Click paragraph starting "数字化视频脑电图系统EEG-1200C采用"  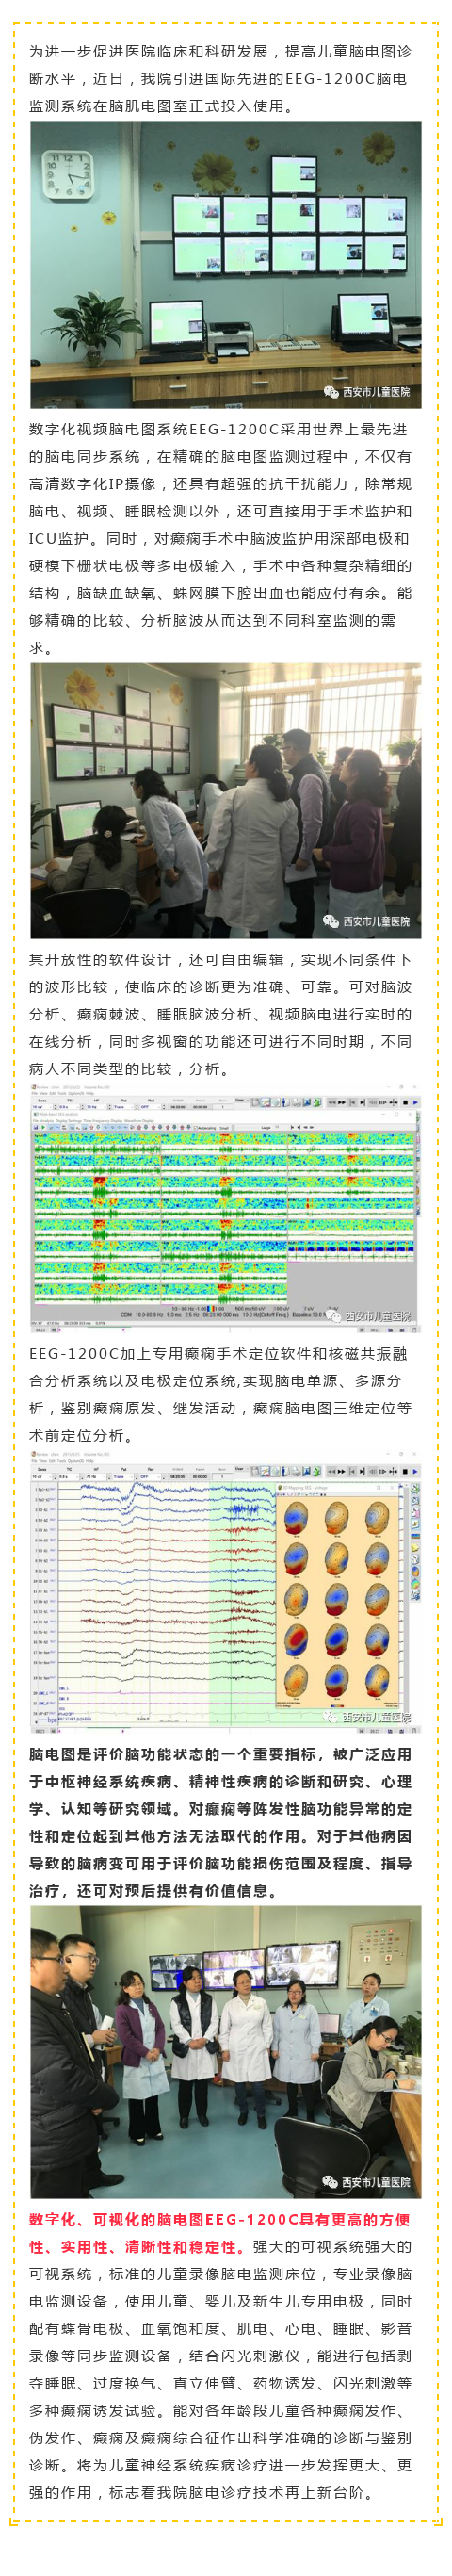(x=221, y=538)
